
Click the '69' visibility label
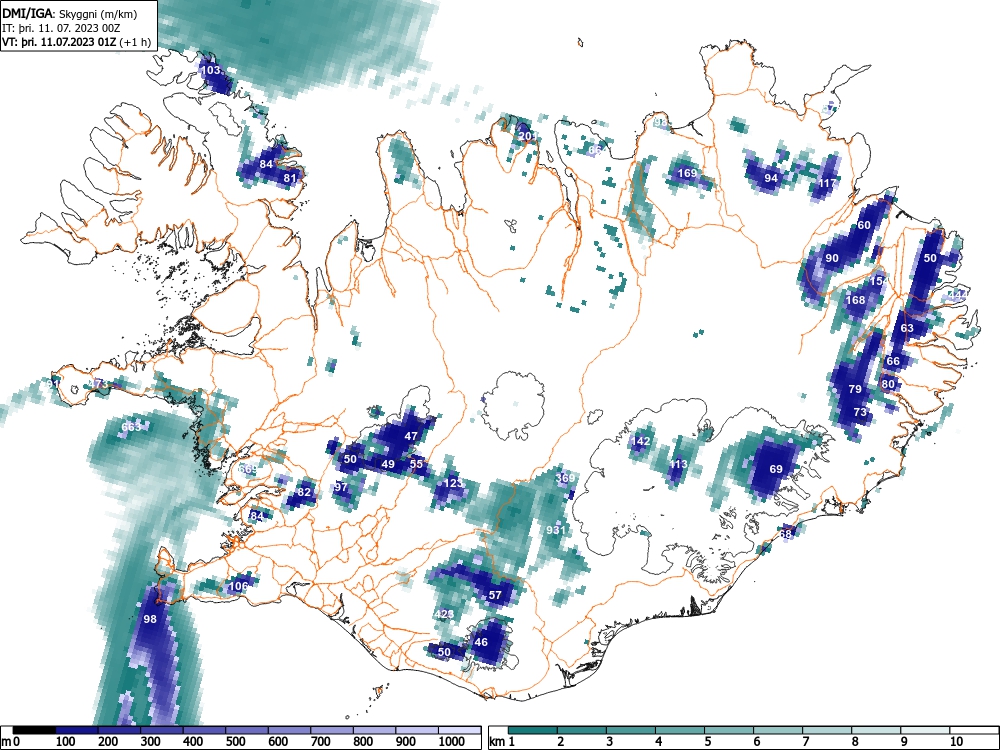776,469
